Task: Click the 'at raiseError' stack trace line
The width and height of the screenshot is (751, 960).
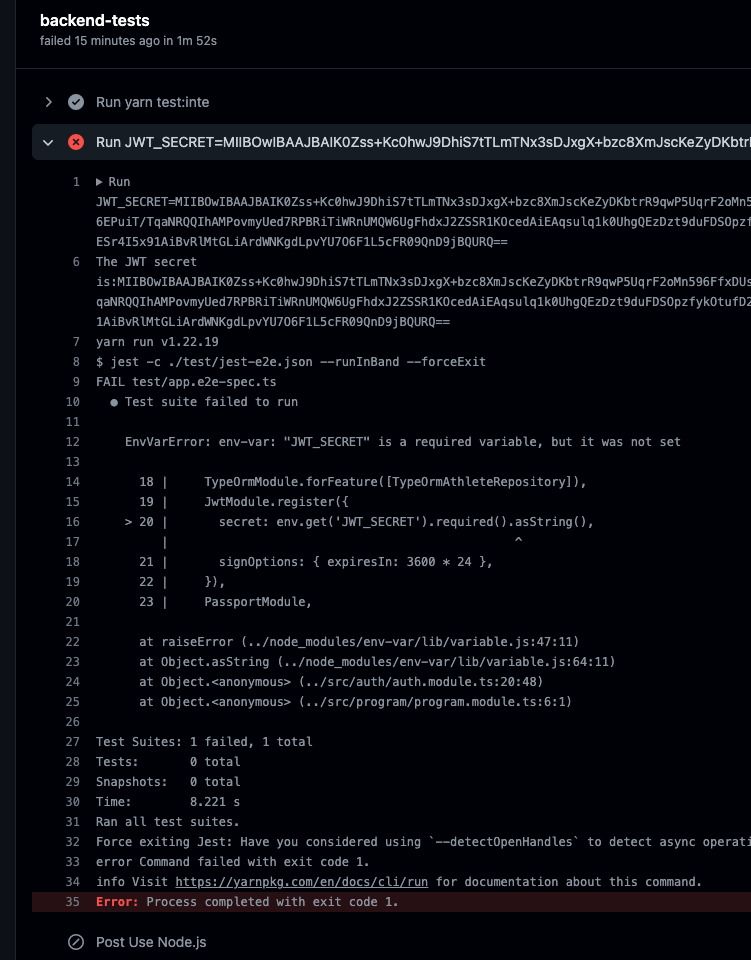Action: (x=359, y=642)
